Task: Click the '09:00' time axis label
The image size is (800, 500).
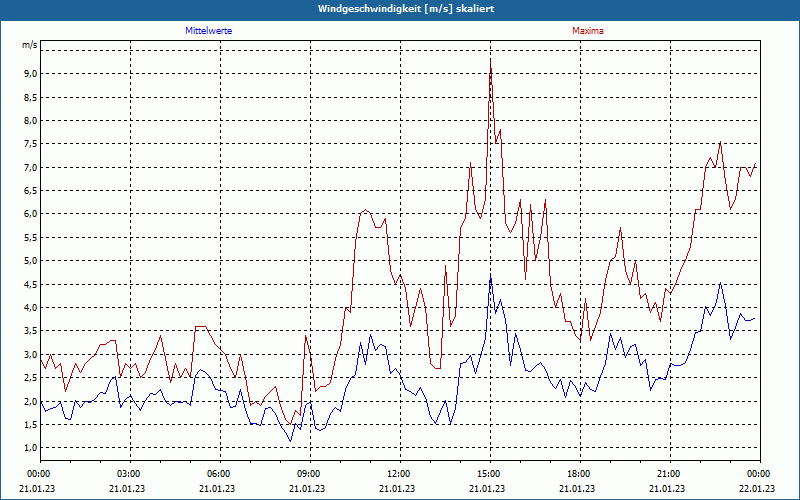Action: click(x=307, y=474)
